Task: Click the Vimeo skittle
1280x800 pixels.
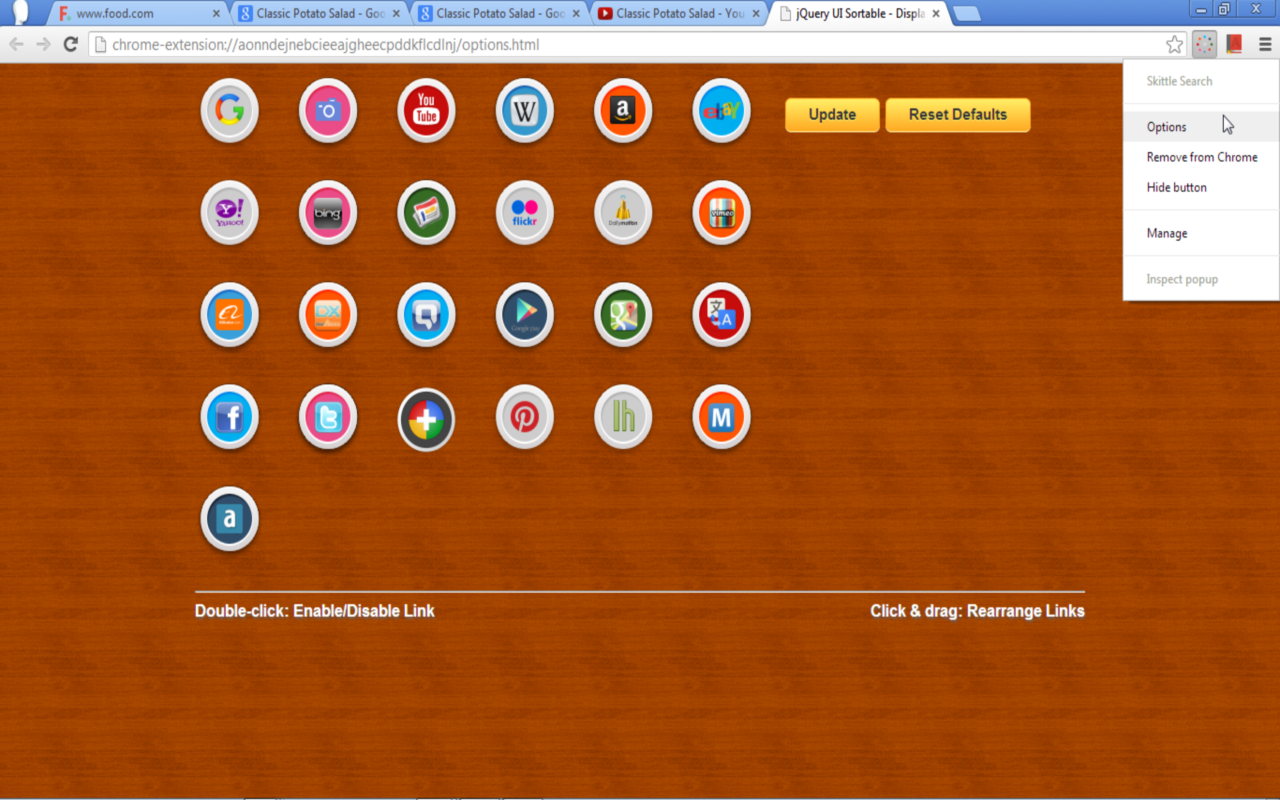Action: tap(720, 212)
